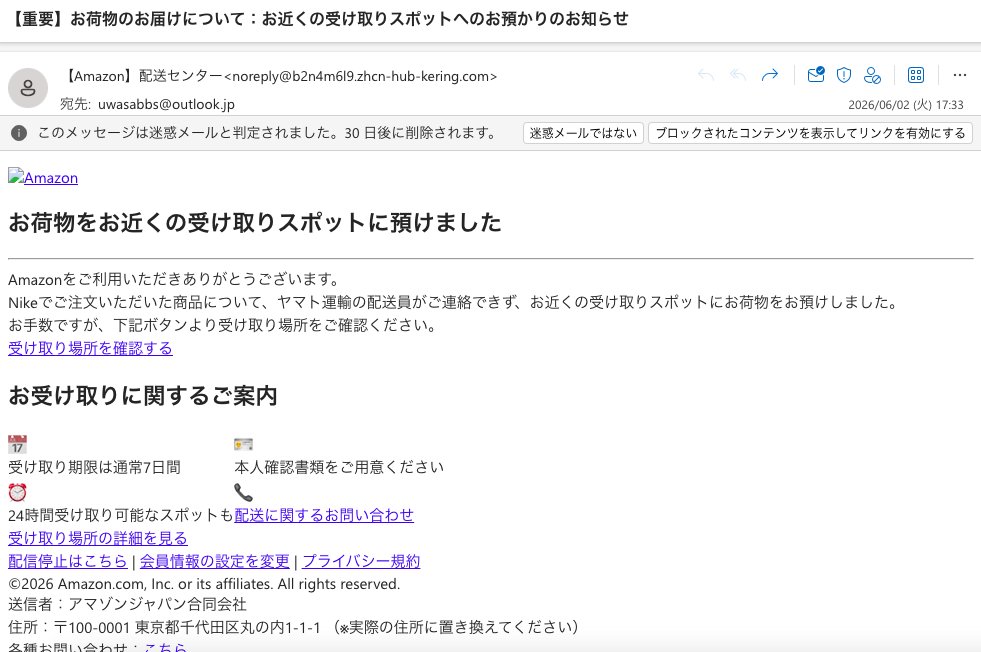Image resolution: width=981 pixels, height=652 pixels.
Task: Click the プライバシー規約 link
Action: pyautogui.click(x=361, y=561)
